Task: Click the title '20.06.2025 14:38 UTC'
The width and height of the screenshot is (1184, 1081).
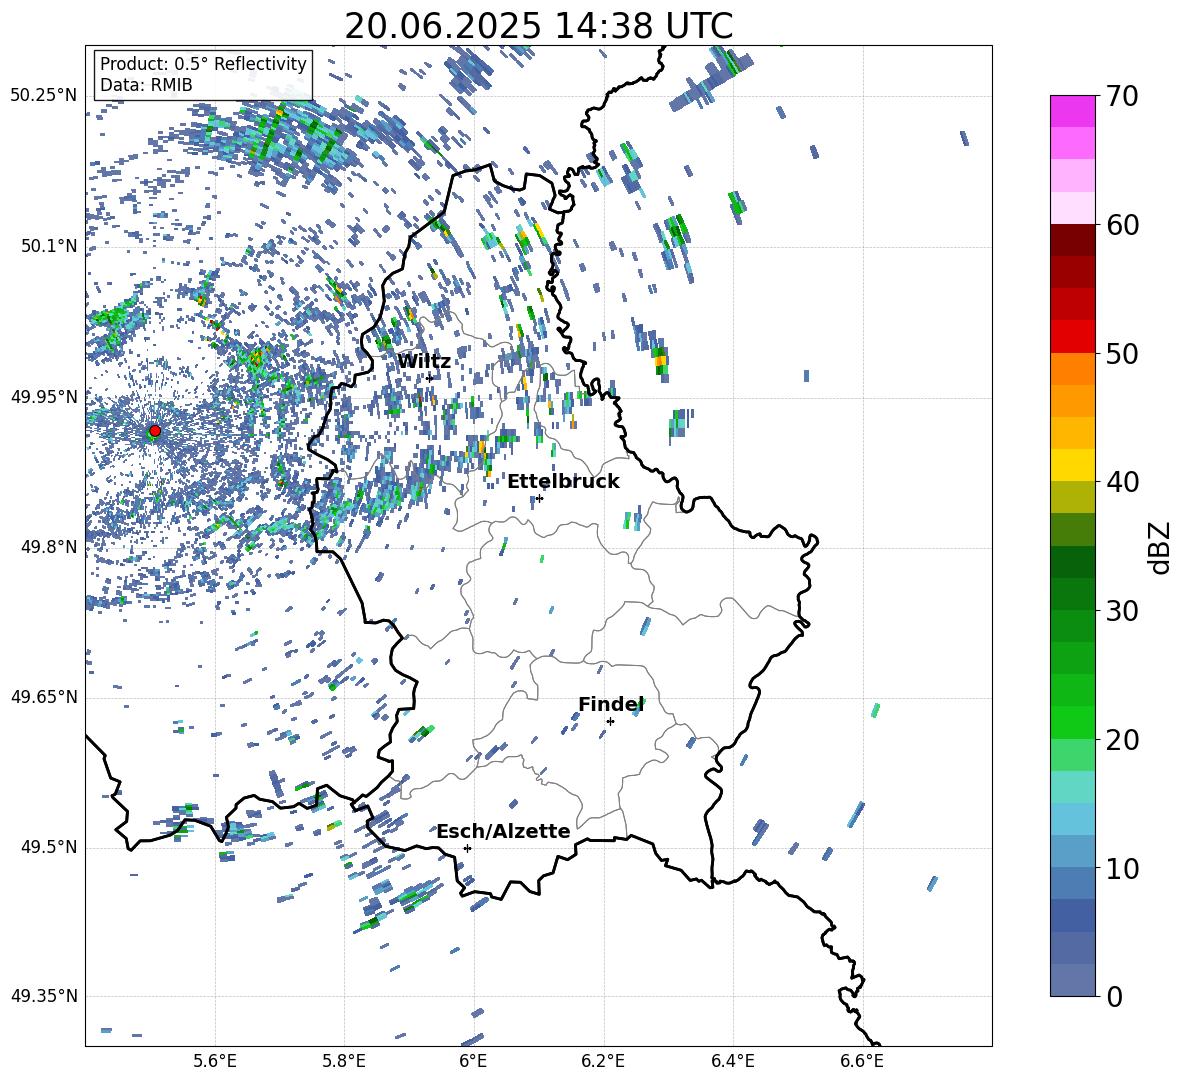Action: click(538, 26)
